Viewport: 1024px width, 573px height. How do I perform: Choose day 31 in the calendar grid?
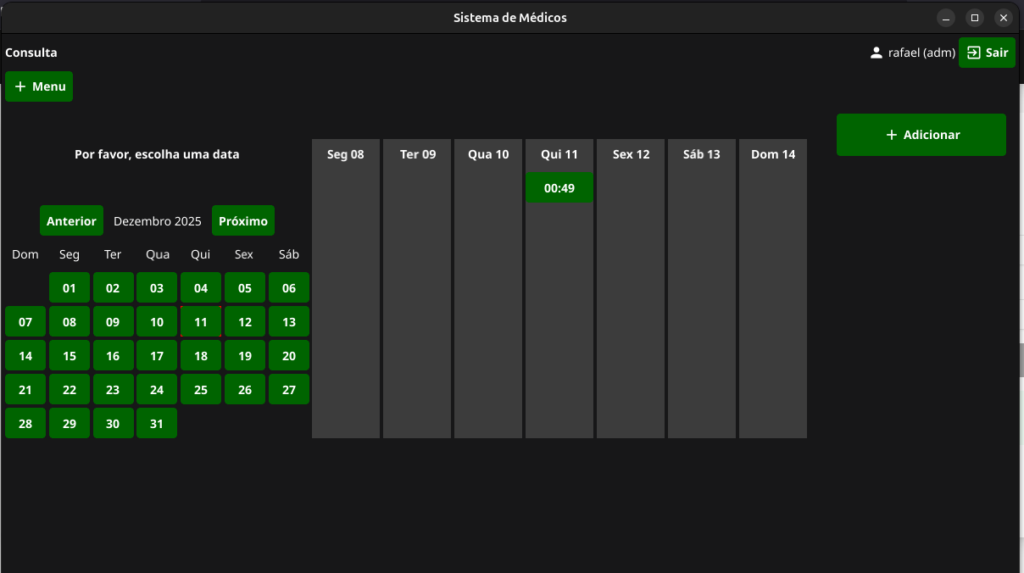[157, 423]
